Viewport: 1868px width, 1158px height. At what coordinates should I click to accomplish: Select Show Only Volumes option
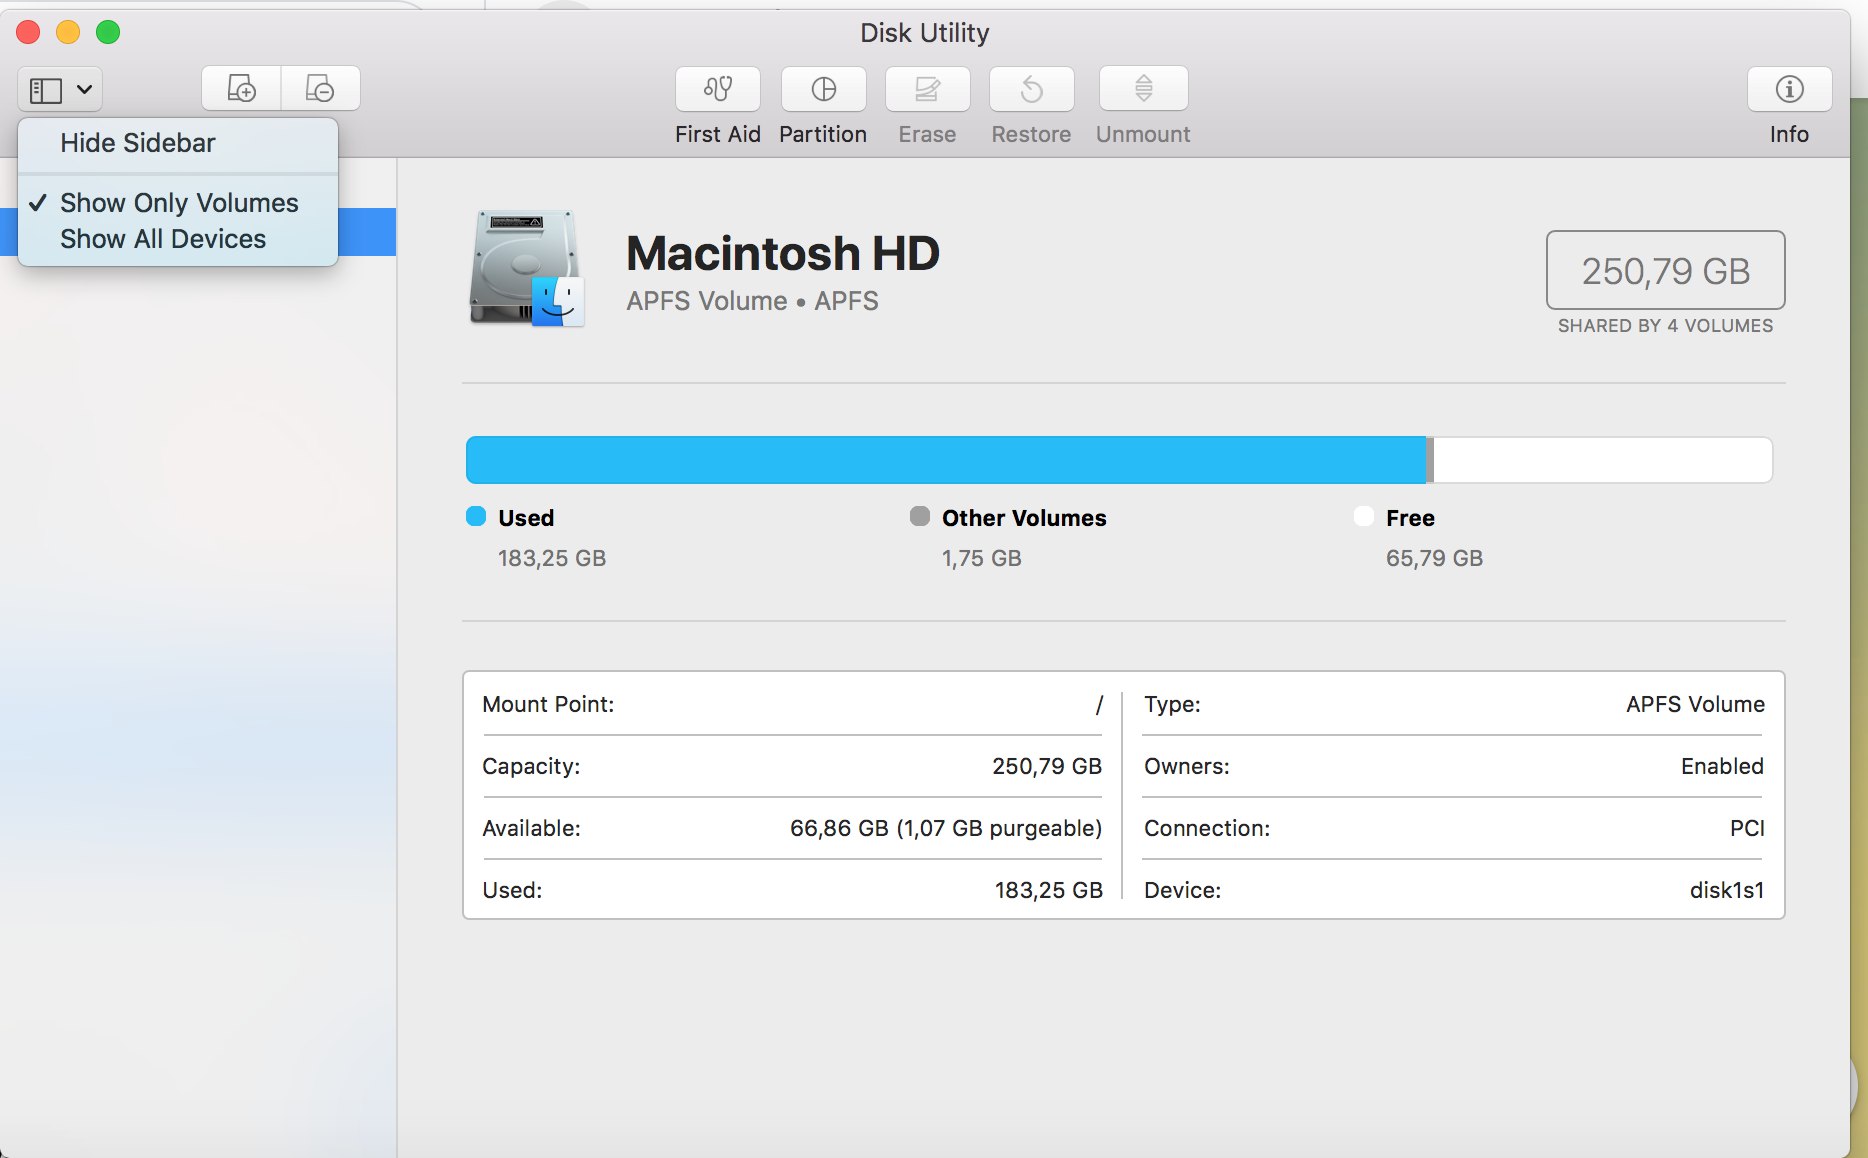point(178,203)
